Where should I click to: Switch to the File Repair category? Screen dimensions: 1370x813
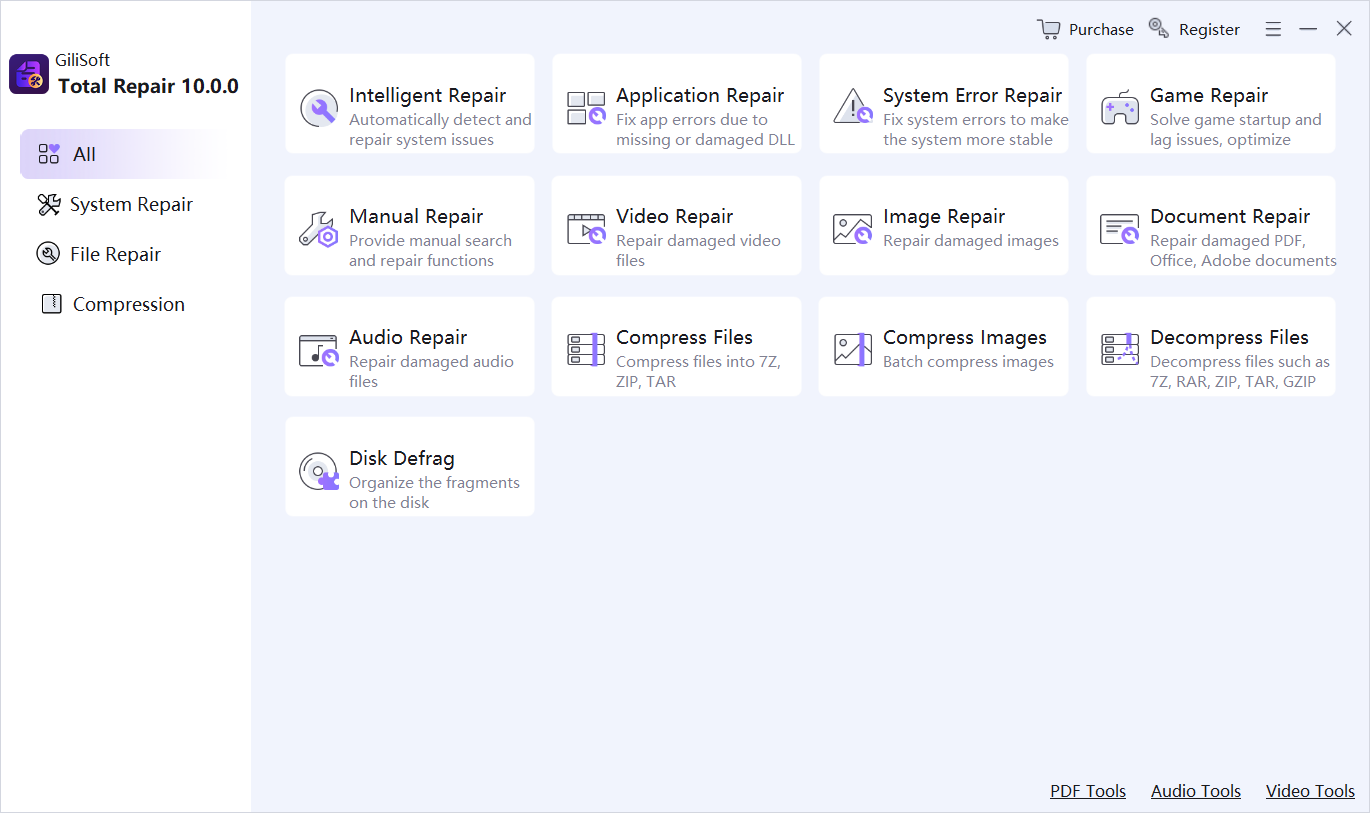click(x=122, y=254)
